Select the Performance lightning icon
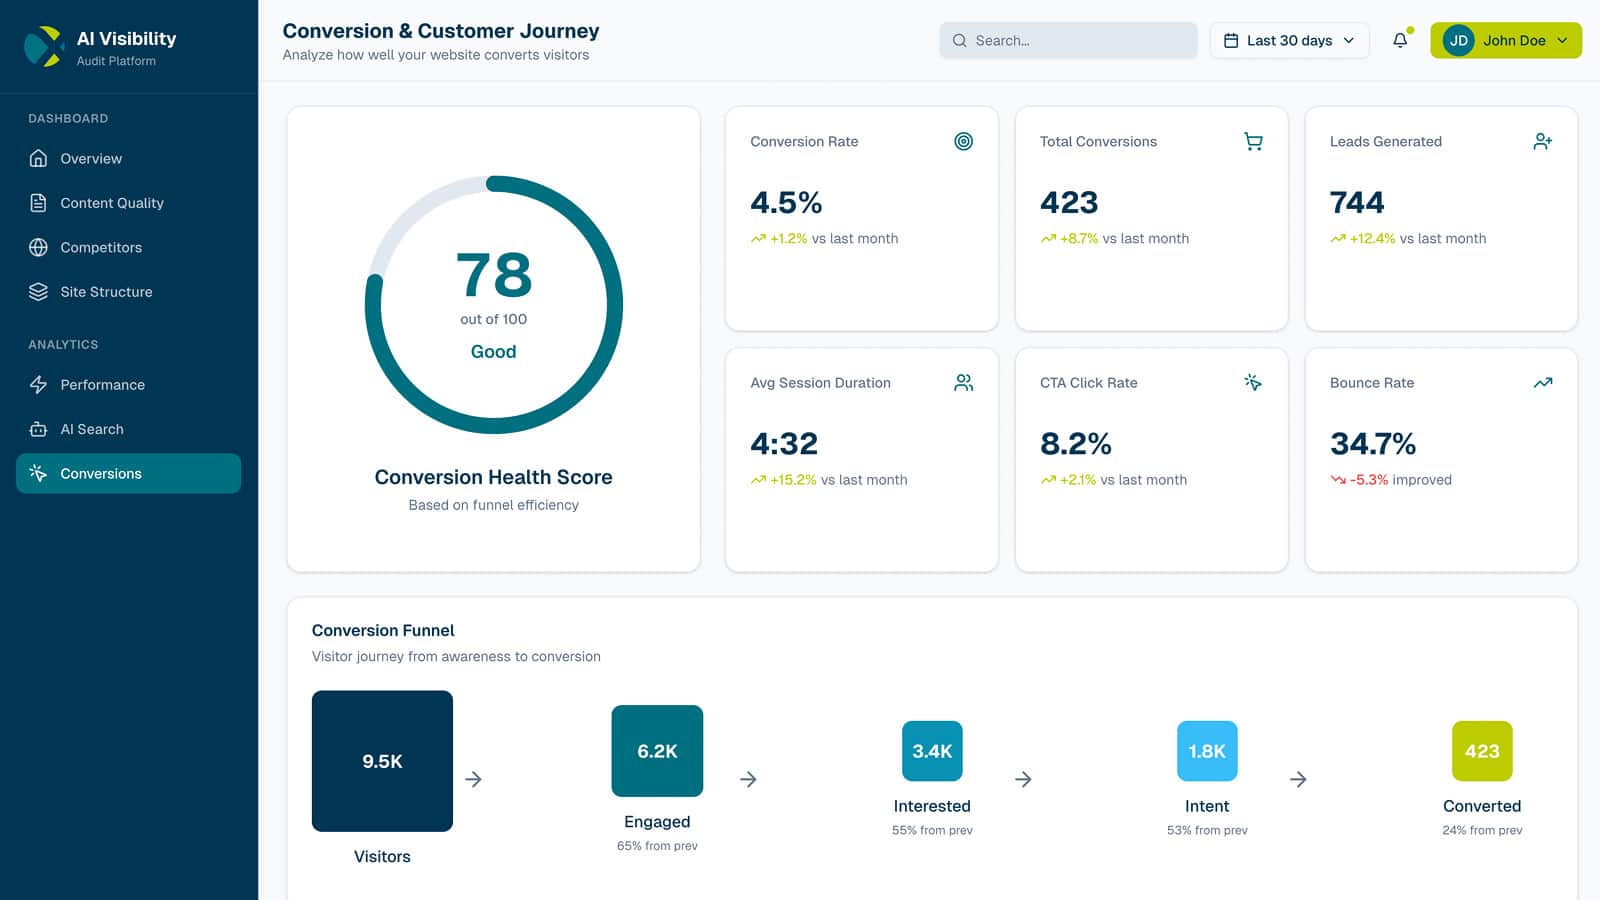Screen dimensions: 1600x900 [x=38, y=385]
